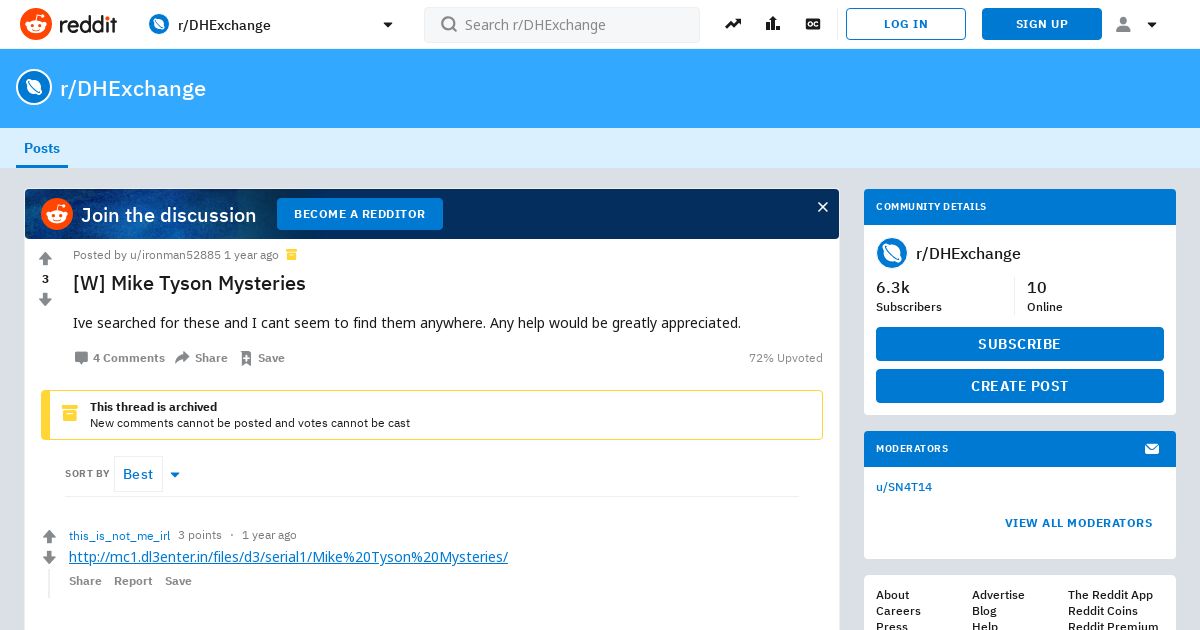Switch to the Posts tab
Screen dimensions: 1200x630
point(42,148)
